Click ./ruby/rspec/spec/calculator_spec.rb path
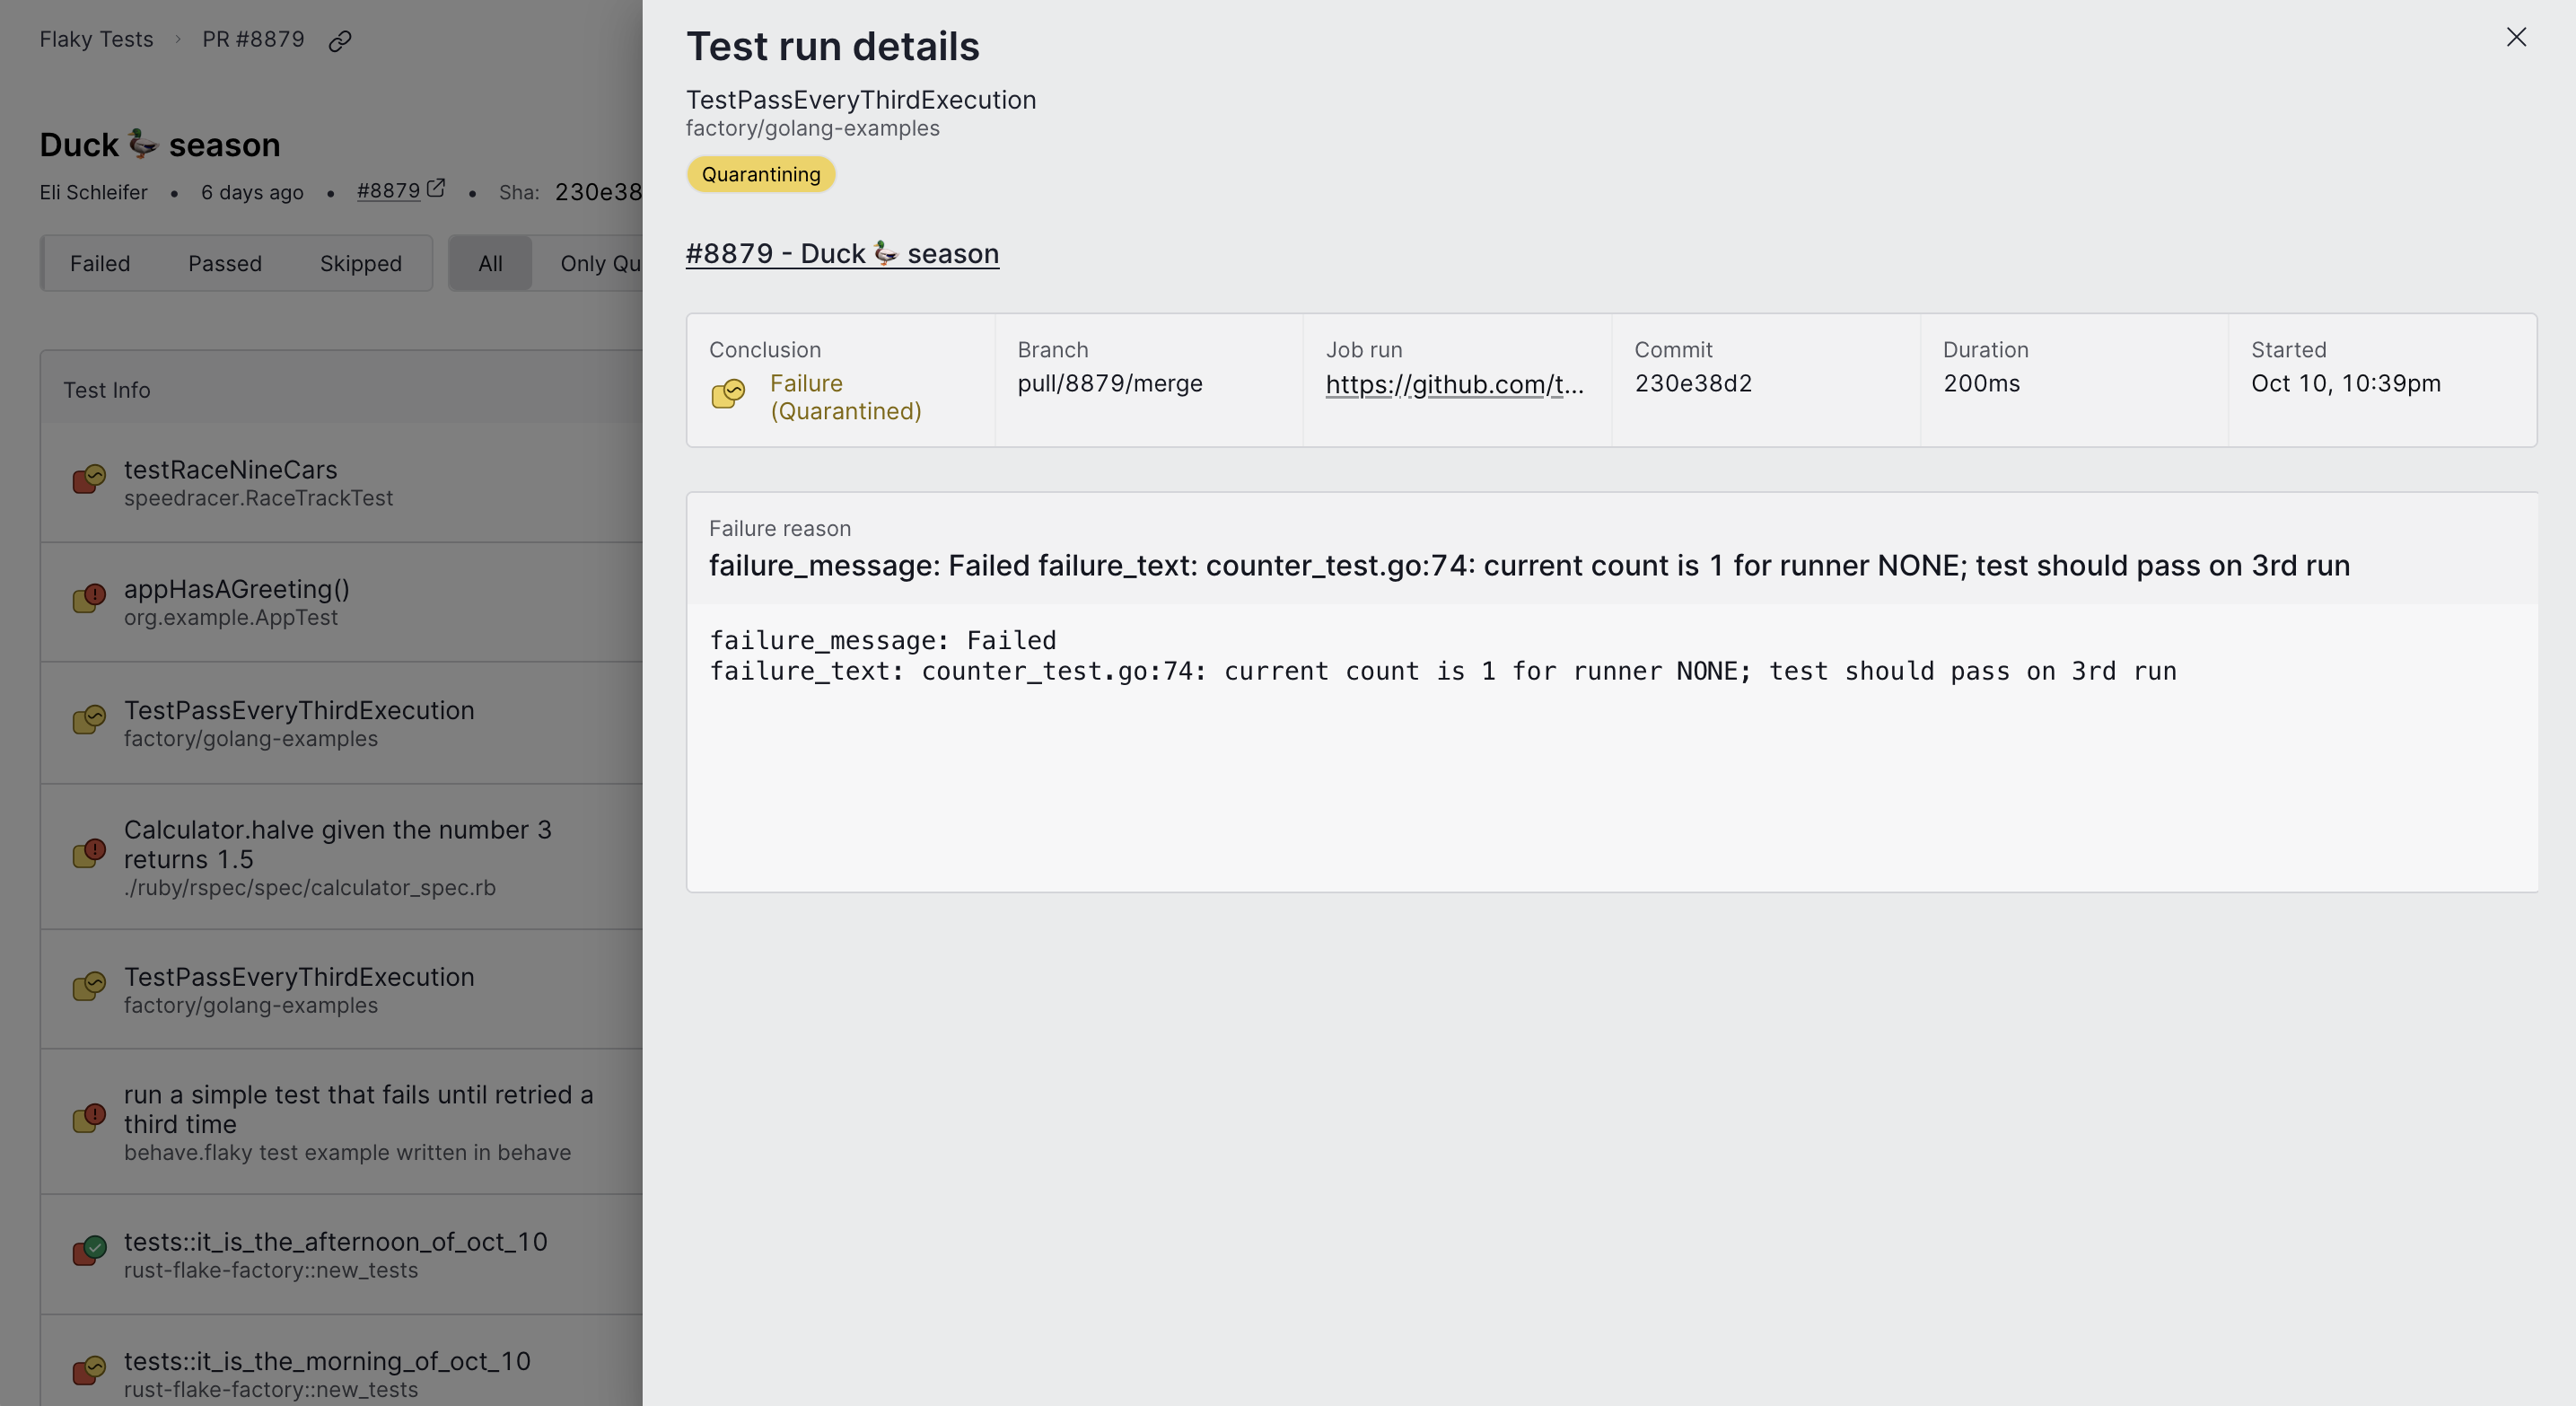 pyautogui.click(x=310, y=887)
